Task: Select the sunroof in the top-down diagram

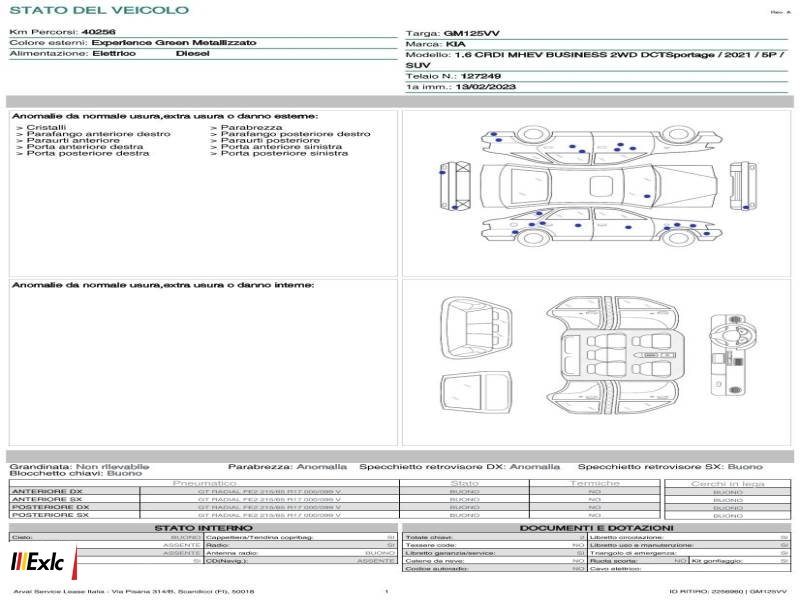Action: [x=601, y=186]
